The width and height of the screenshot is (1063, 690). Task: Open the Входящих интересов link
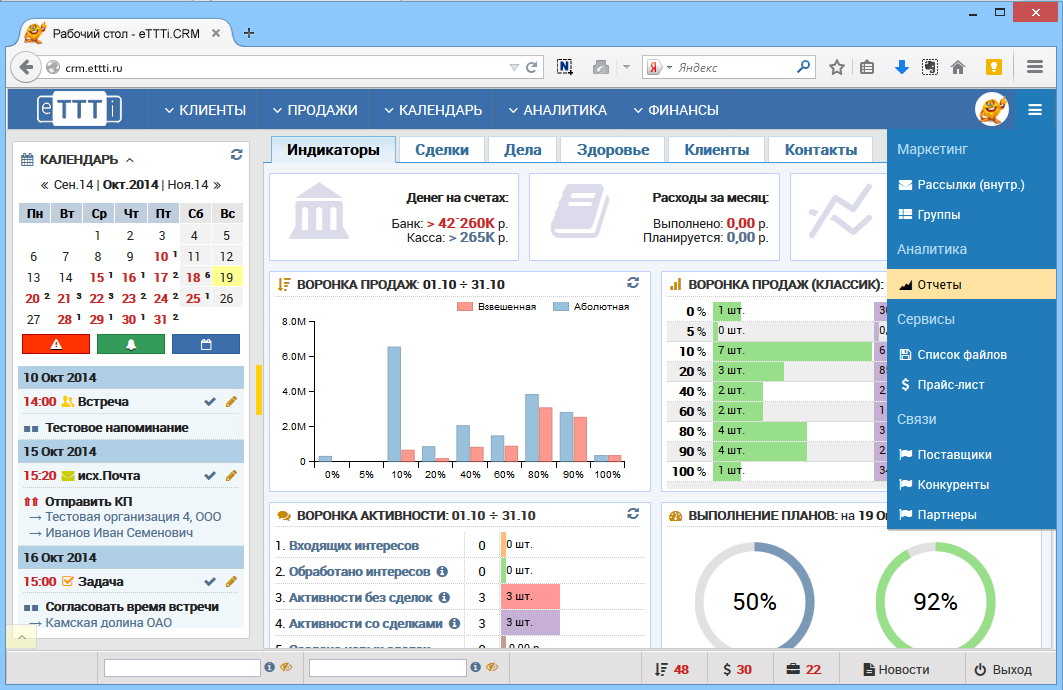click(353, 546)
